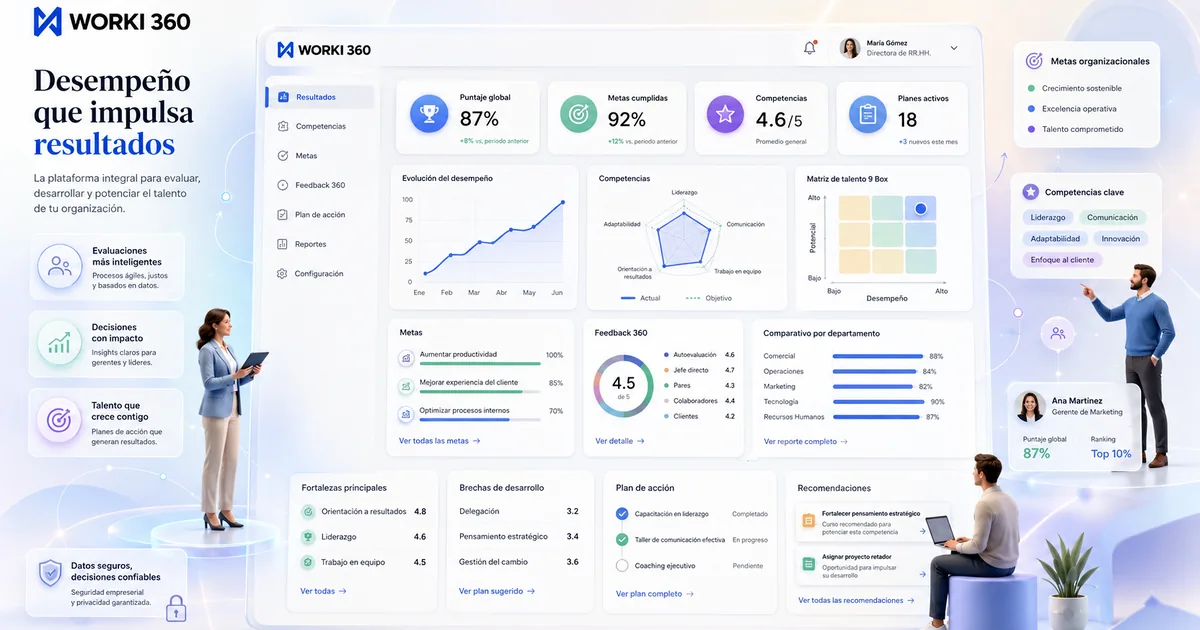Open Ver detalle link in Feedback 360
The height and width of the screenshot is (630, 1200).
[619, 440]
